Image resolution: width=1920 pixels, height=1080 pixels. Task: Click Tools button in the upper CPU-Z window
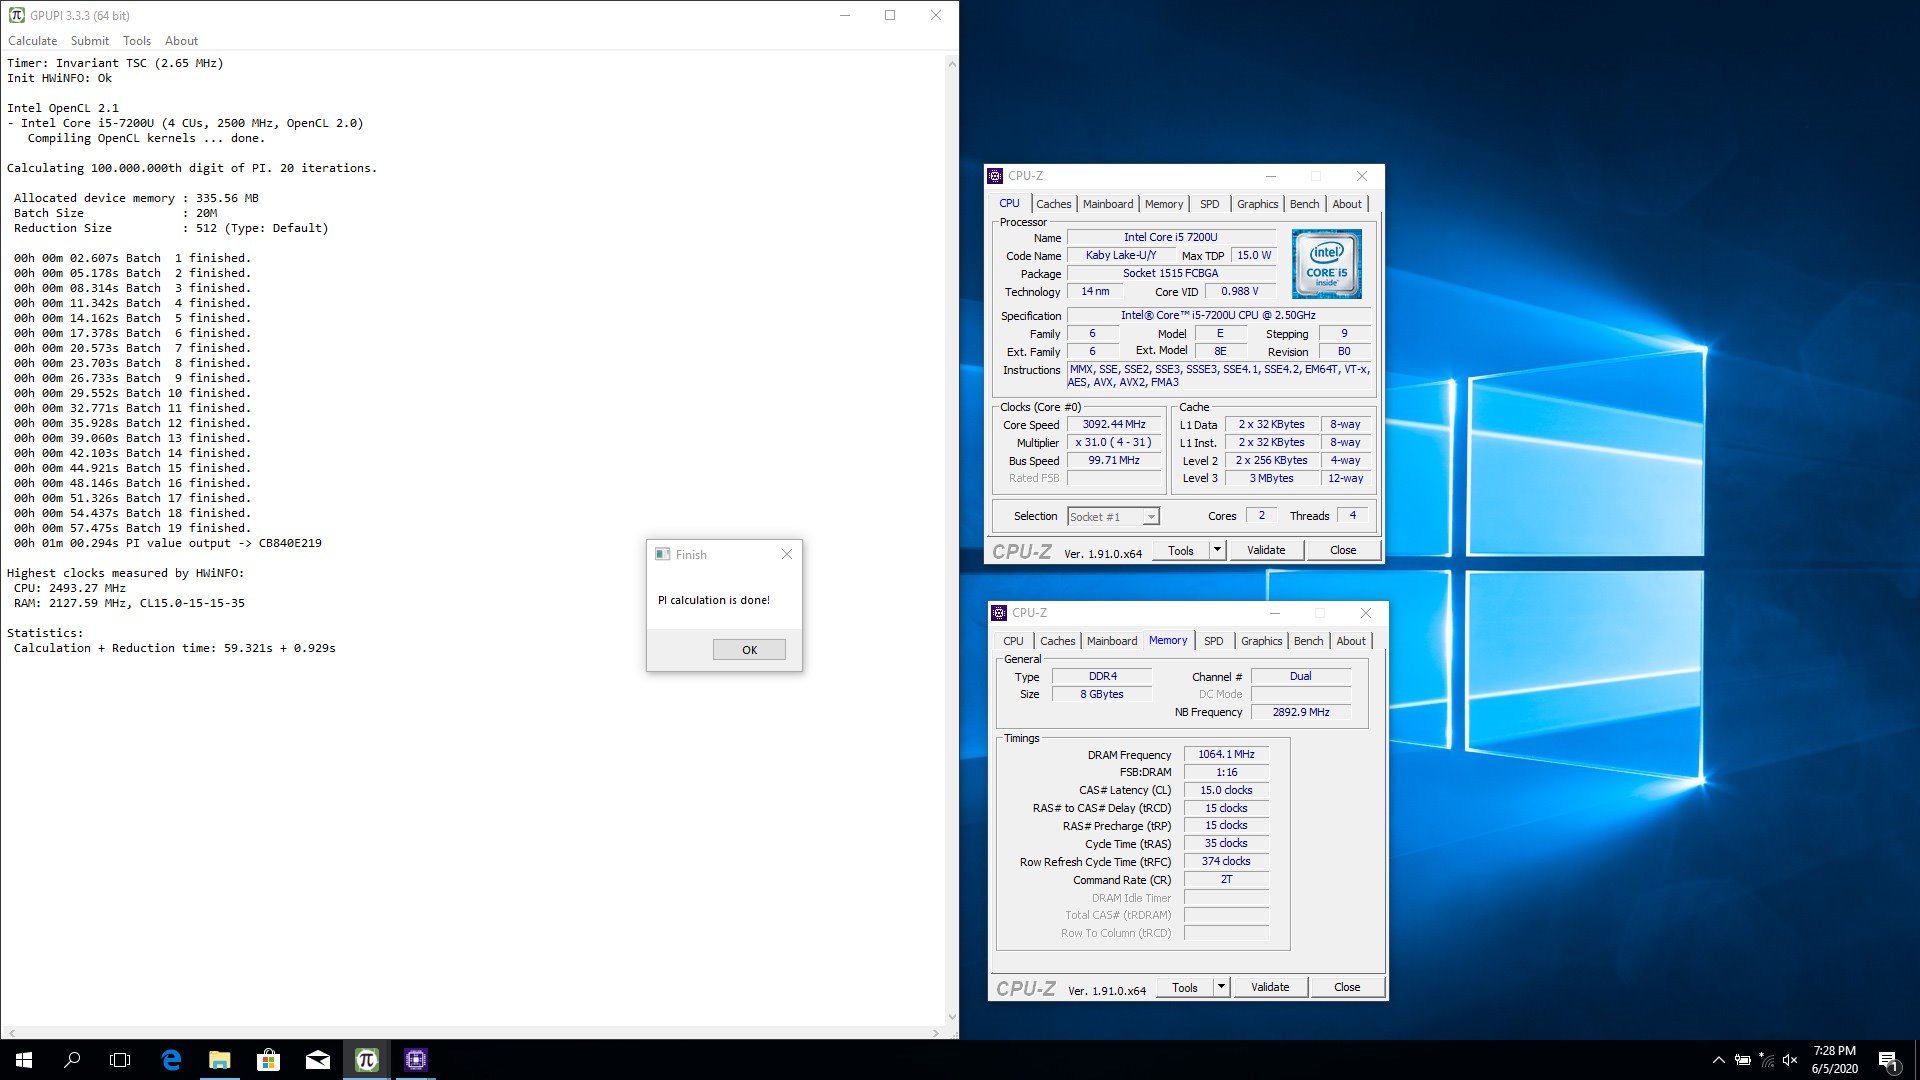point(1181,551)
